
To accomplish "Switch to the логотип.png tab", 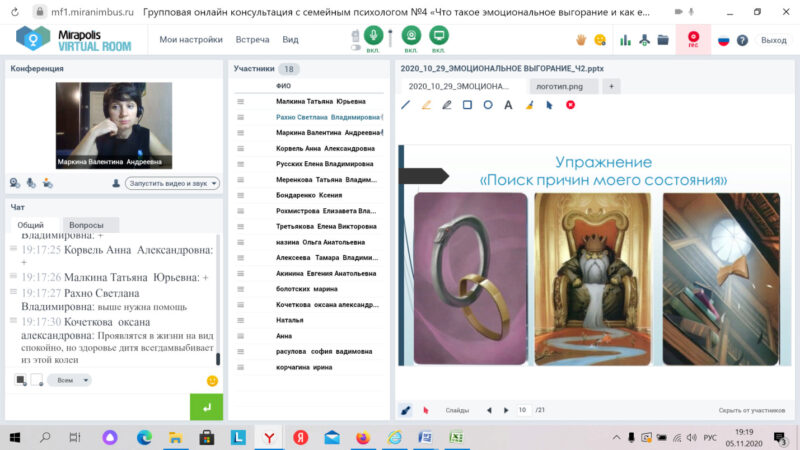I will coord(563,86).
